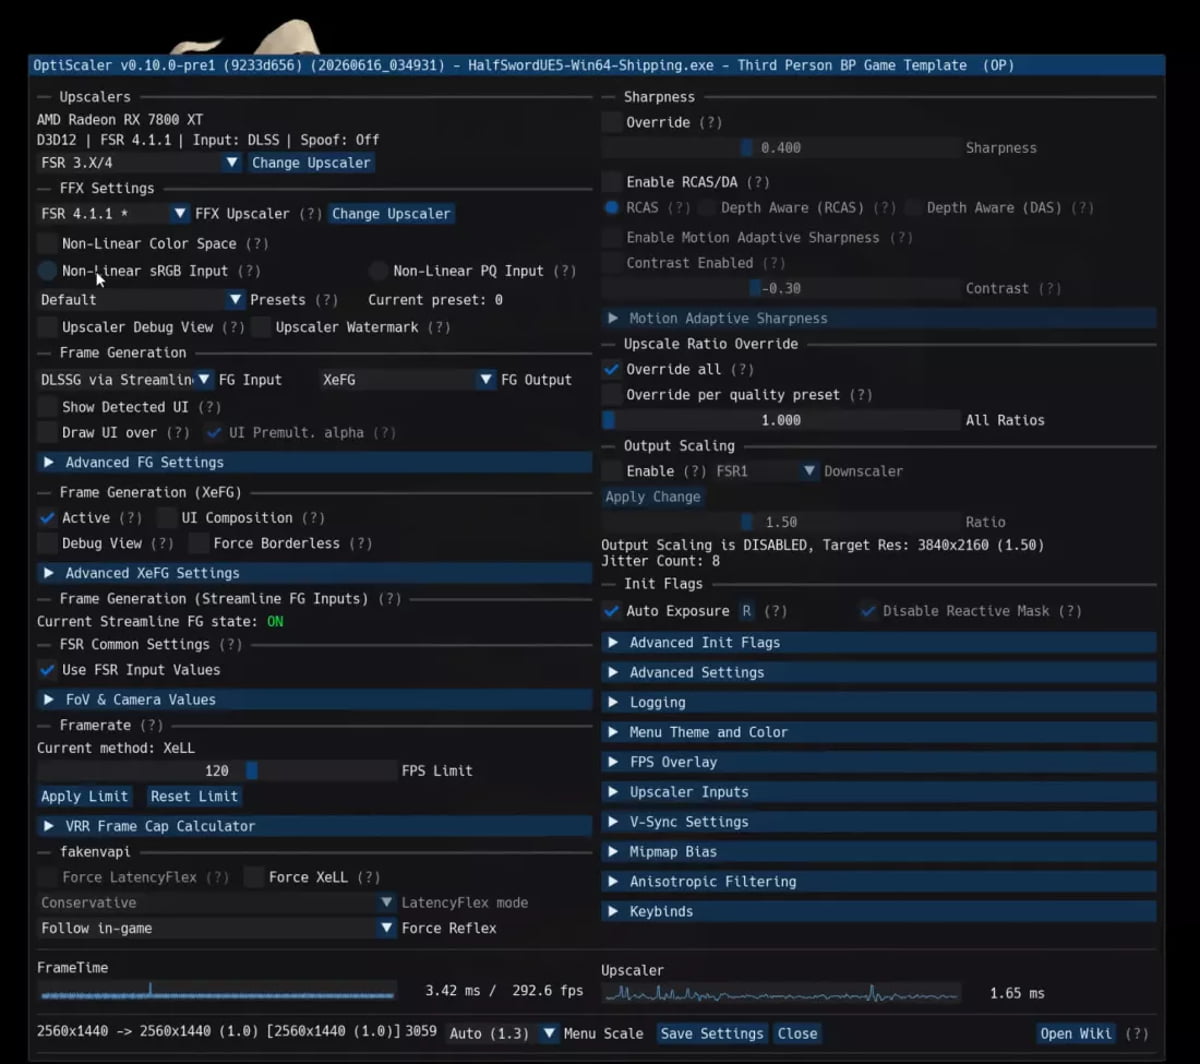Adjust the Output Scaling Ratio slider

[x=781, y=522]
